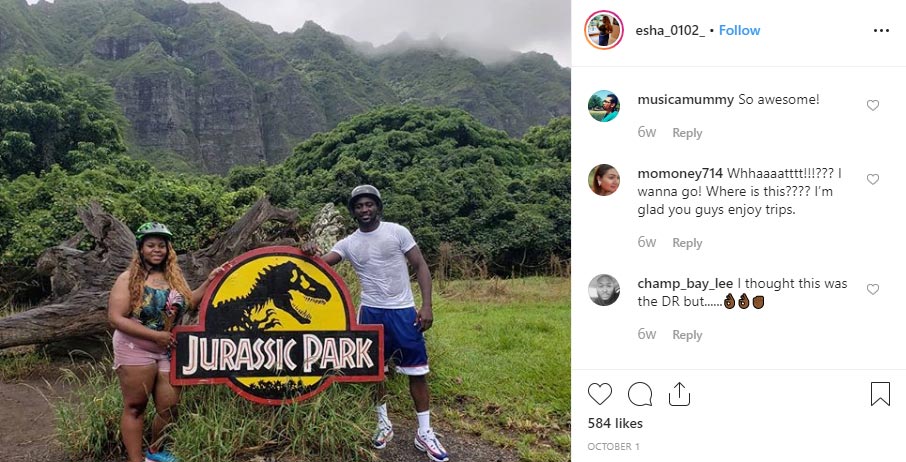View momoney714's avatar

[604, 180]
